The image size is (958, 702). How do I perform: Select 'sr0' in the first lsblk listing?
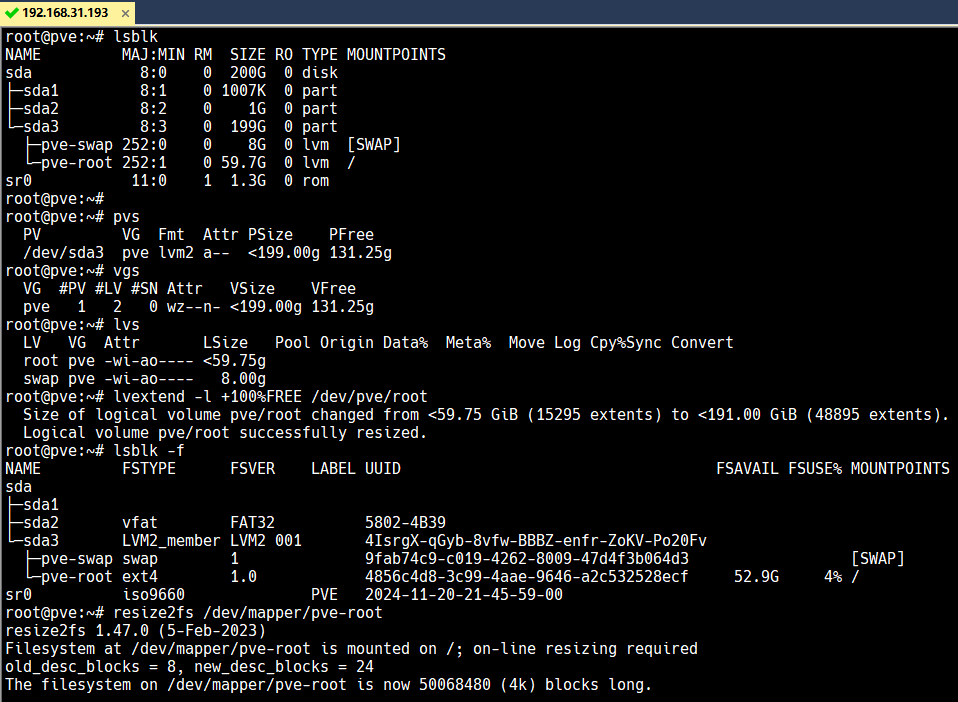point(18,181)
